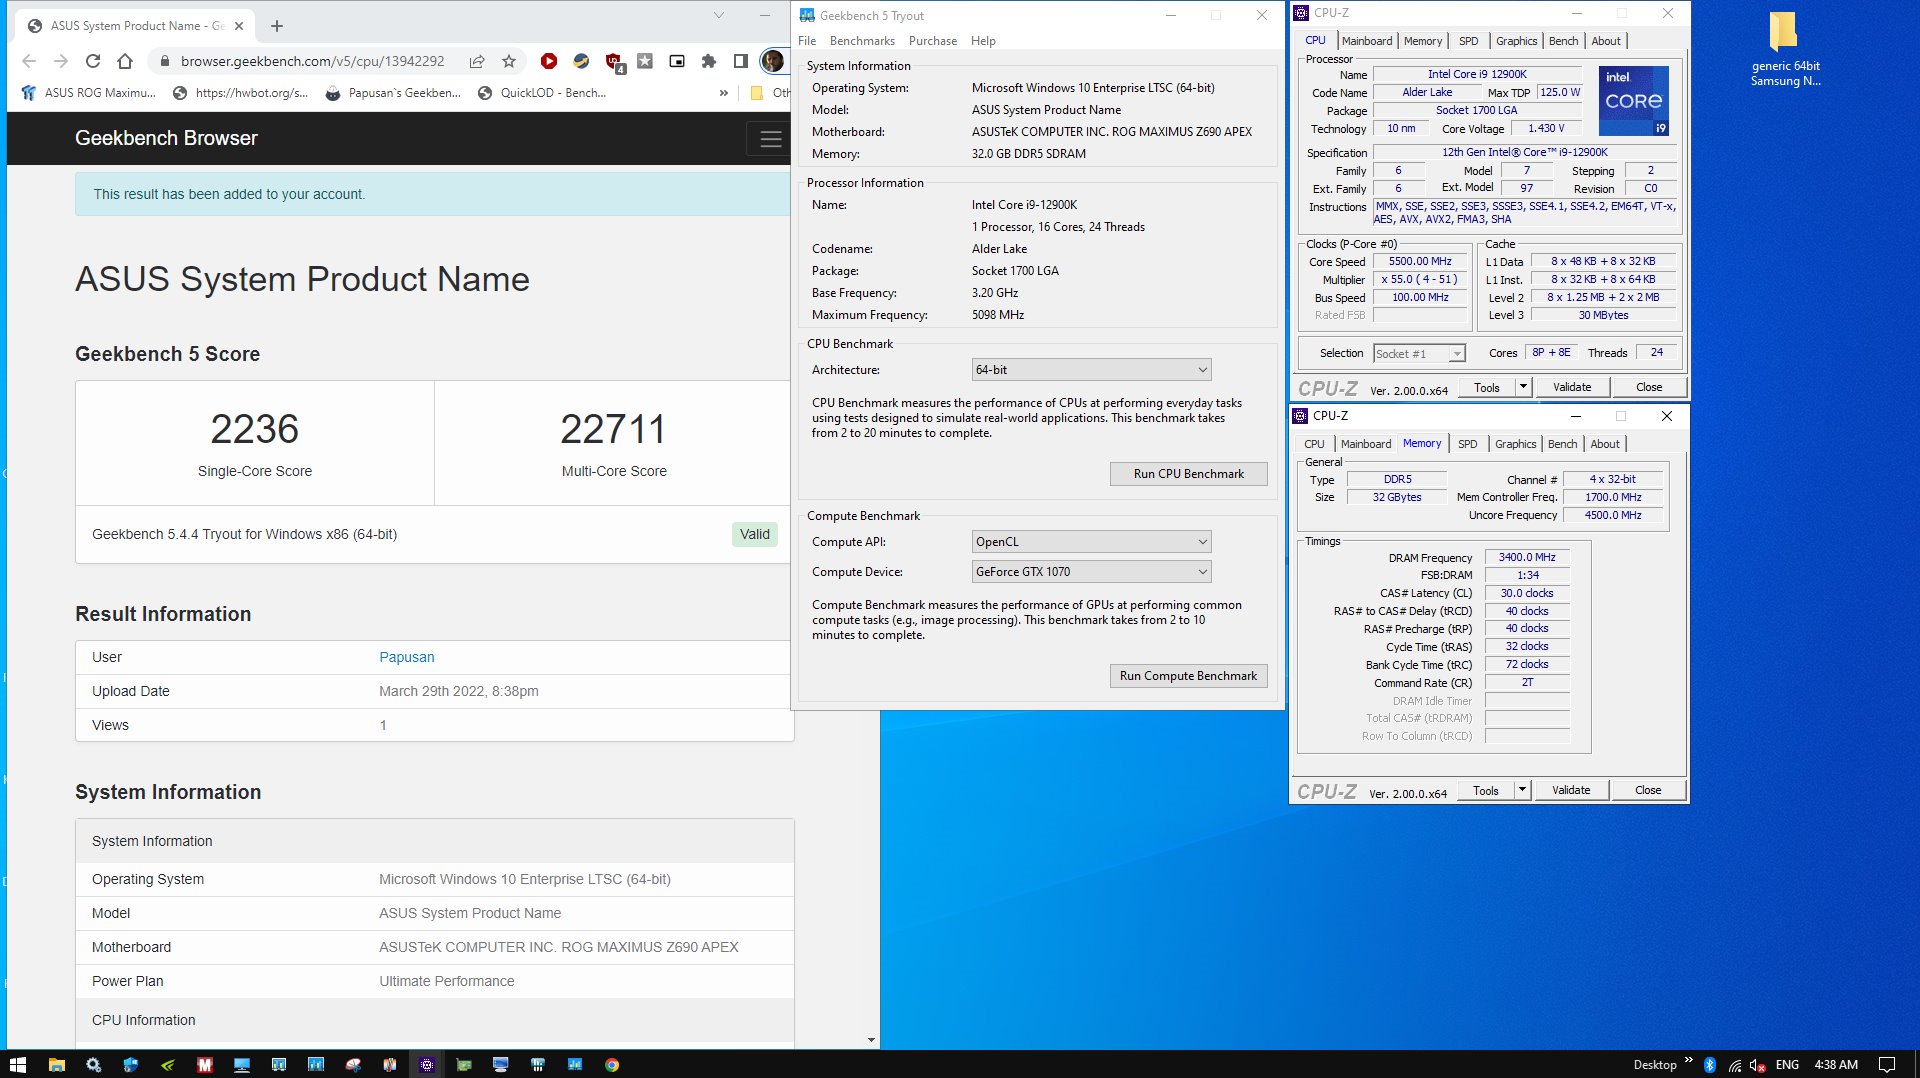Open Chrome tab search chevron
The image size is (1920, 1078).
coord(718,15)
